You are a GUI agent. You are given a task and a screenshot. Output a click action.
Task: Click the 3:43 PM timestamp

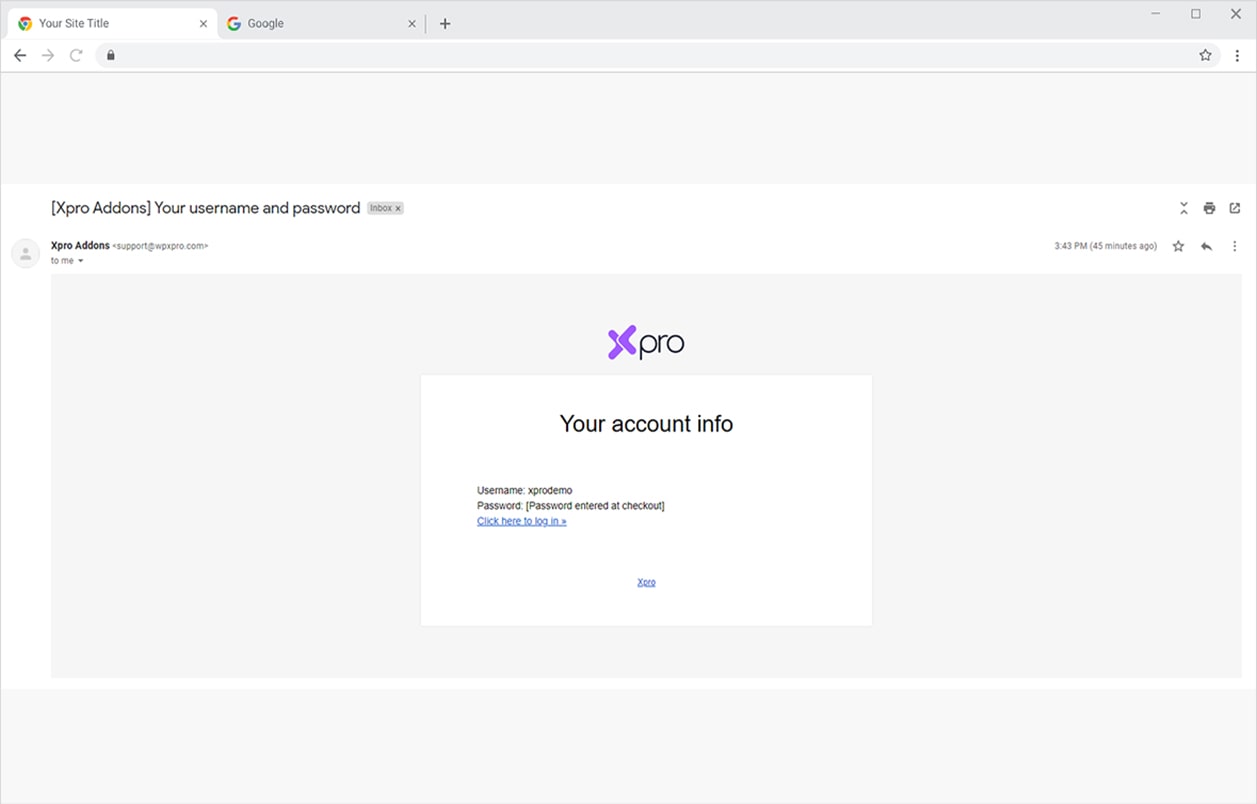pos(1105,246)
